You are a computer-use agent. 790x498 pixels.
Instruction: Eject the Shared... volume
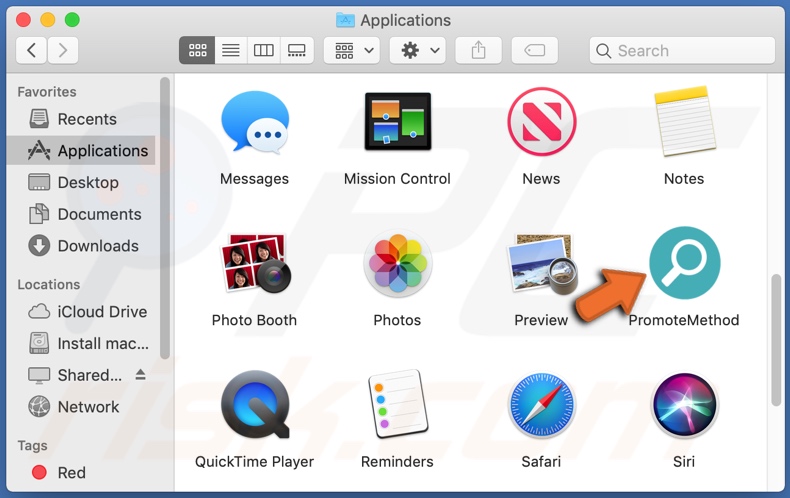(x=141, y=375)
